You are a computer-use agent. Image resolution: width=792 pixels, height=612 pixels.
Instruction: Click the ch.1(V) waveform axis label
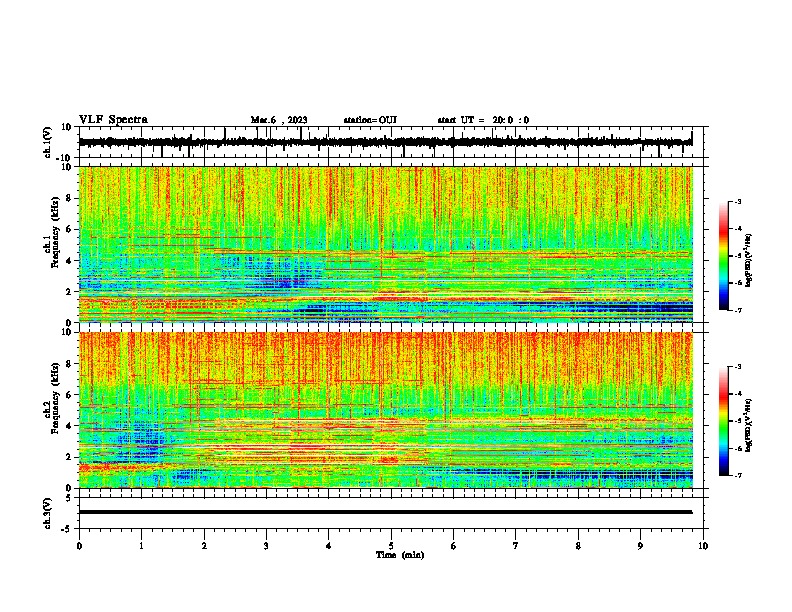(48, 142)
